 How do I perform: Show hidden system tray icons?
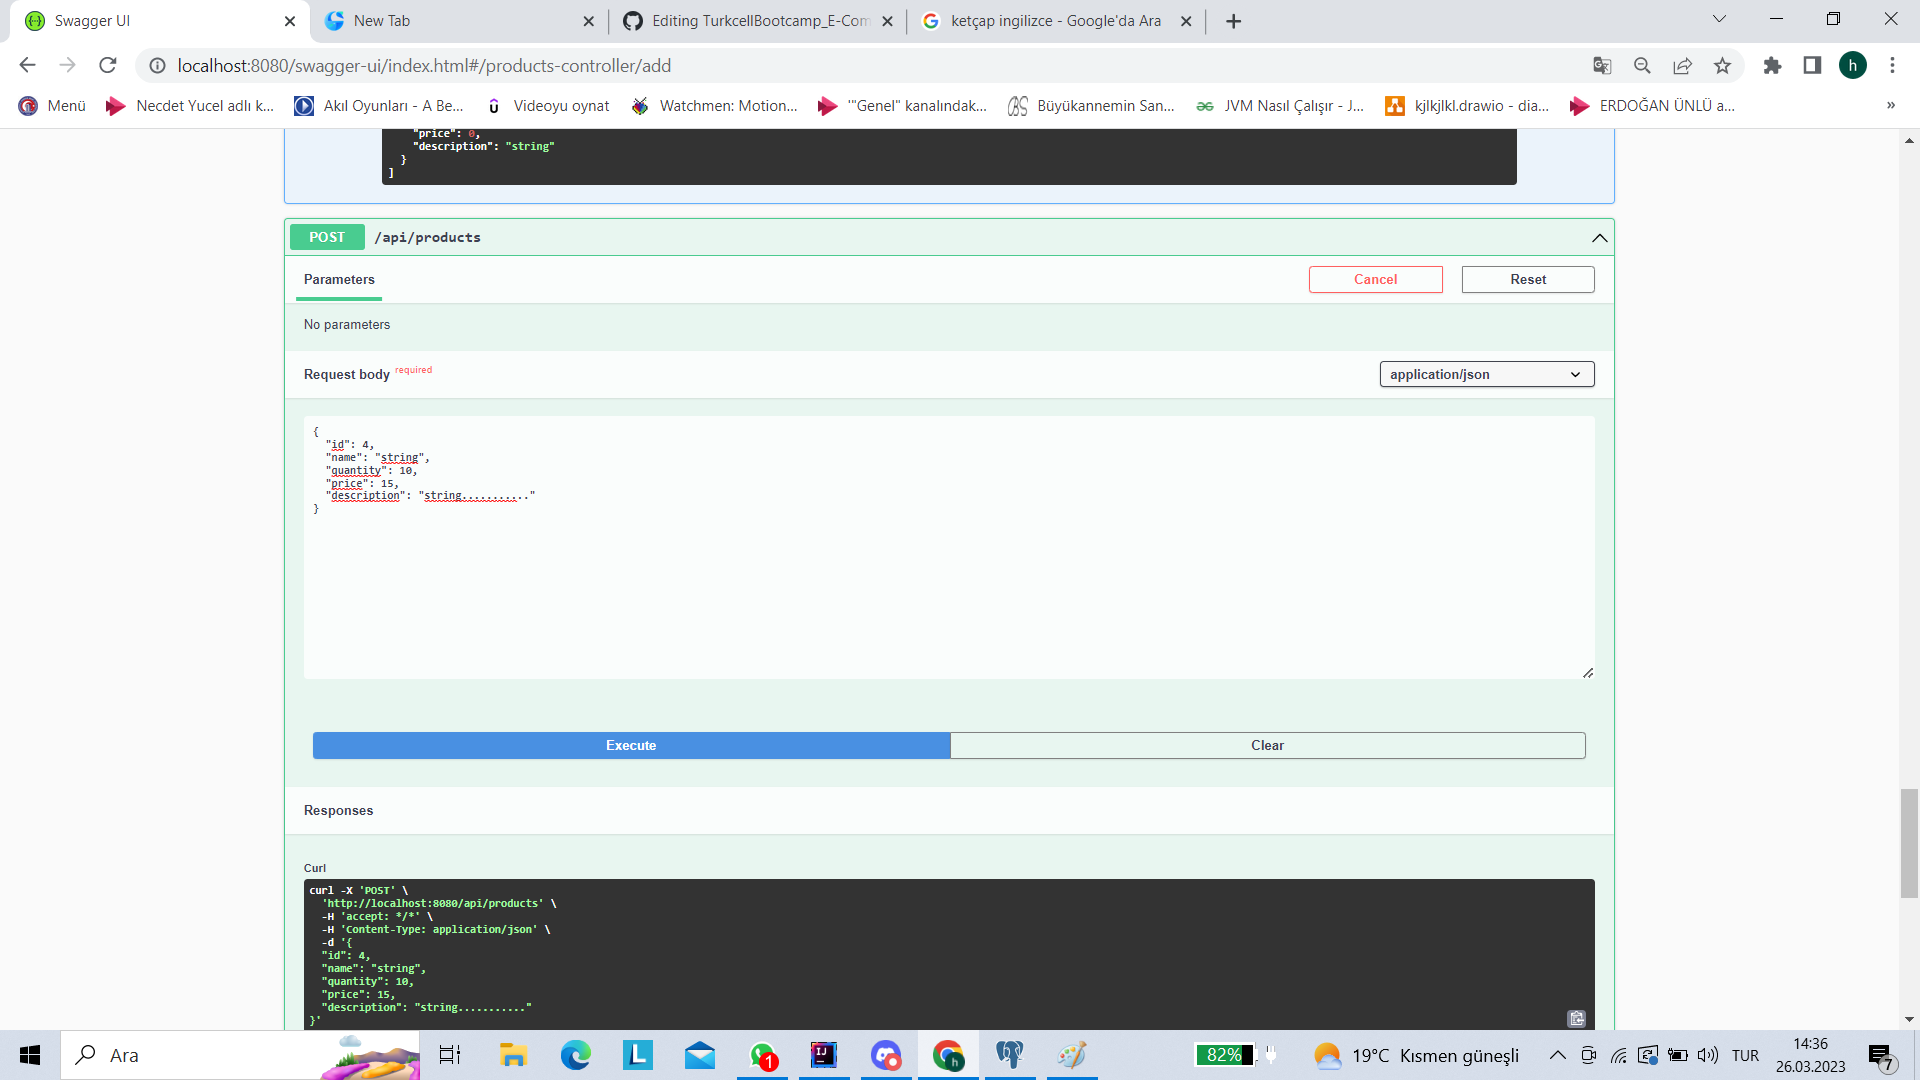(x=1557, y=1055)
